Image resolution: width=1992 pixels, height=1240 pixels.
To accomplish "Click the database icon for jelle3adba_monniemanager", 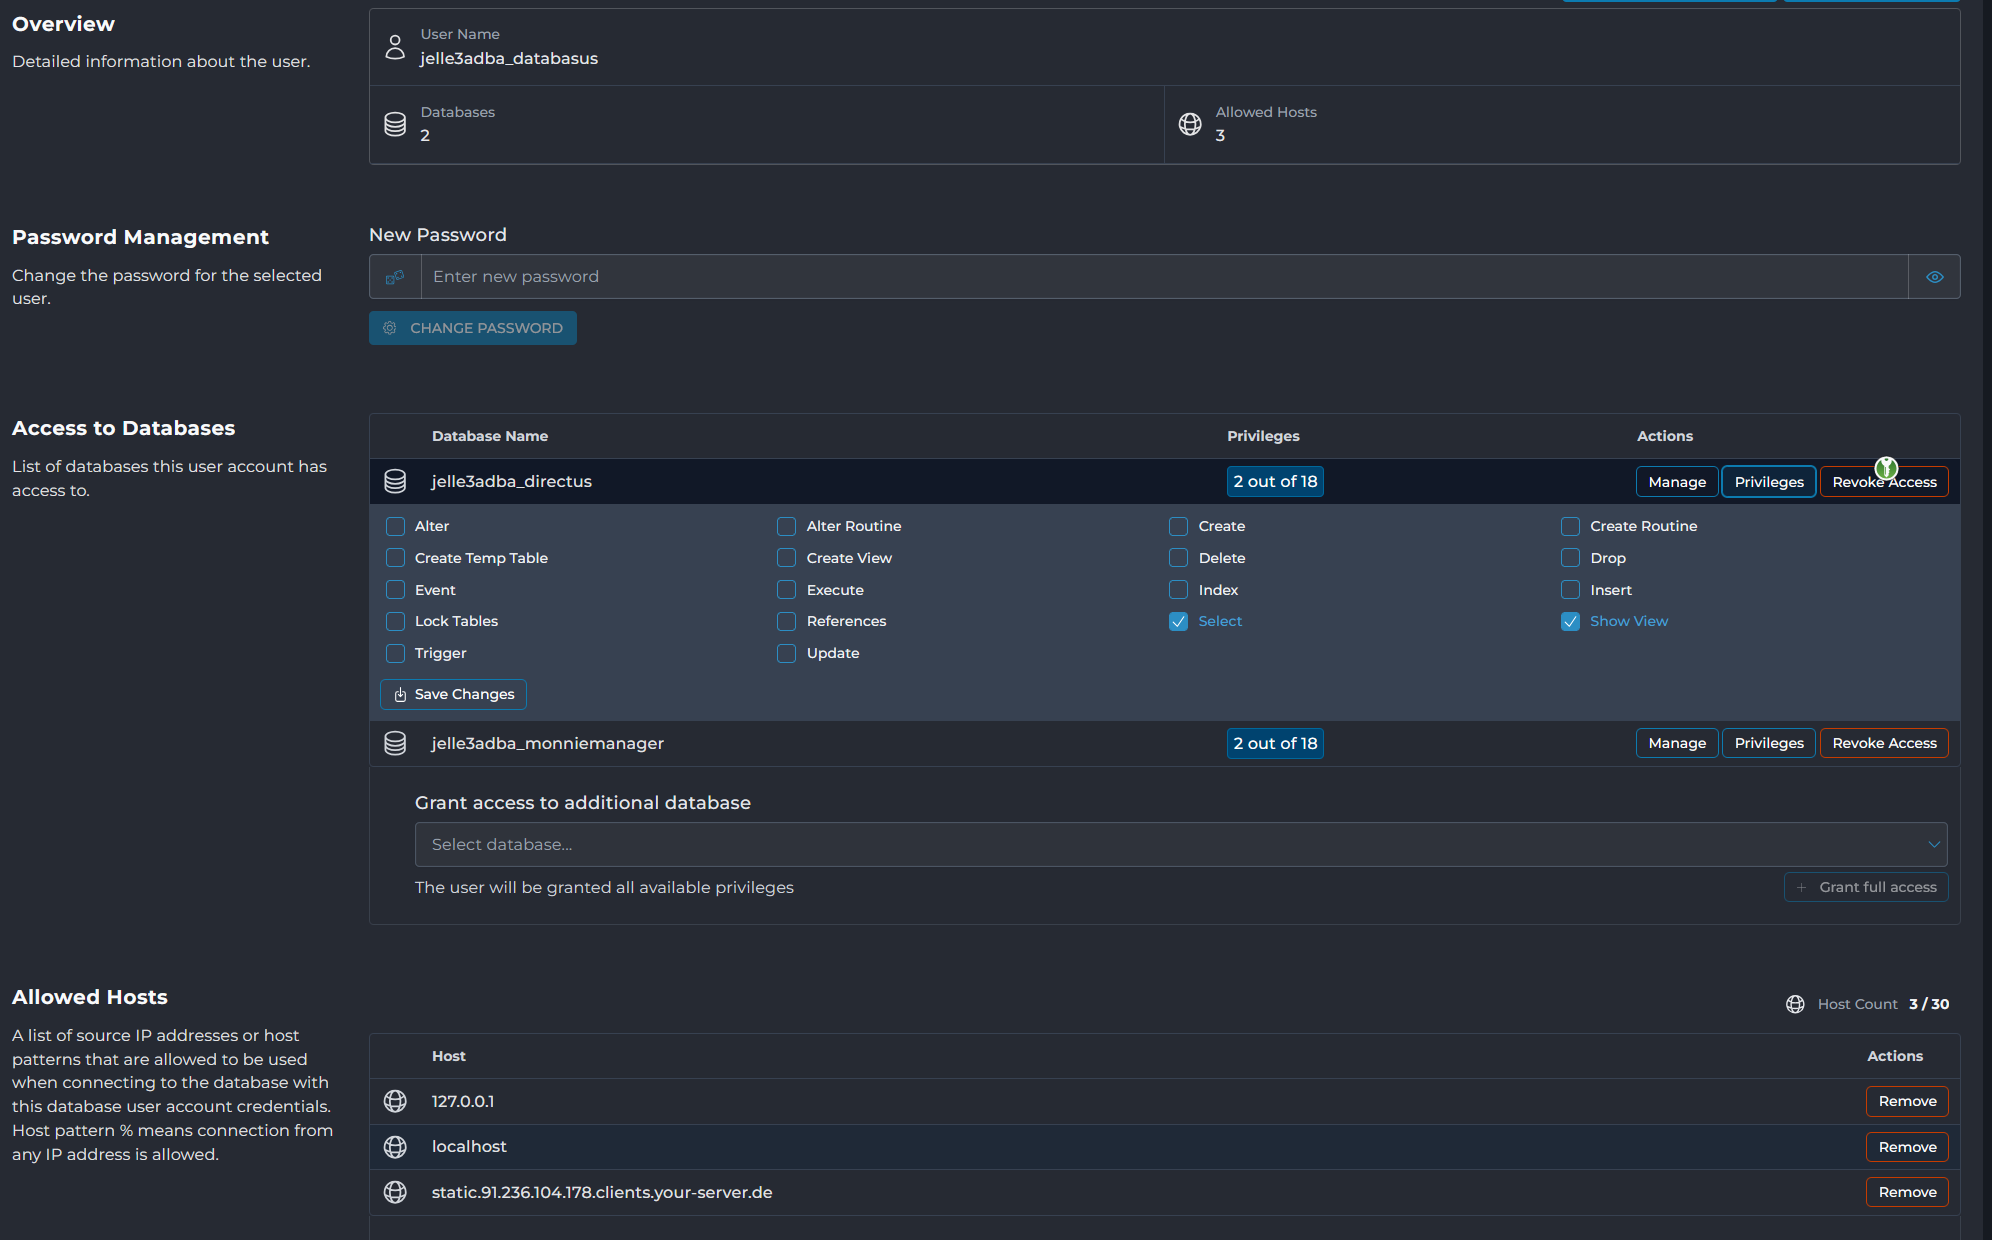I will click(395, 744).
